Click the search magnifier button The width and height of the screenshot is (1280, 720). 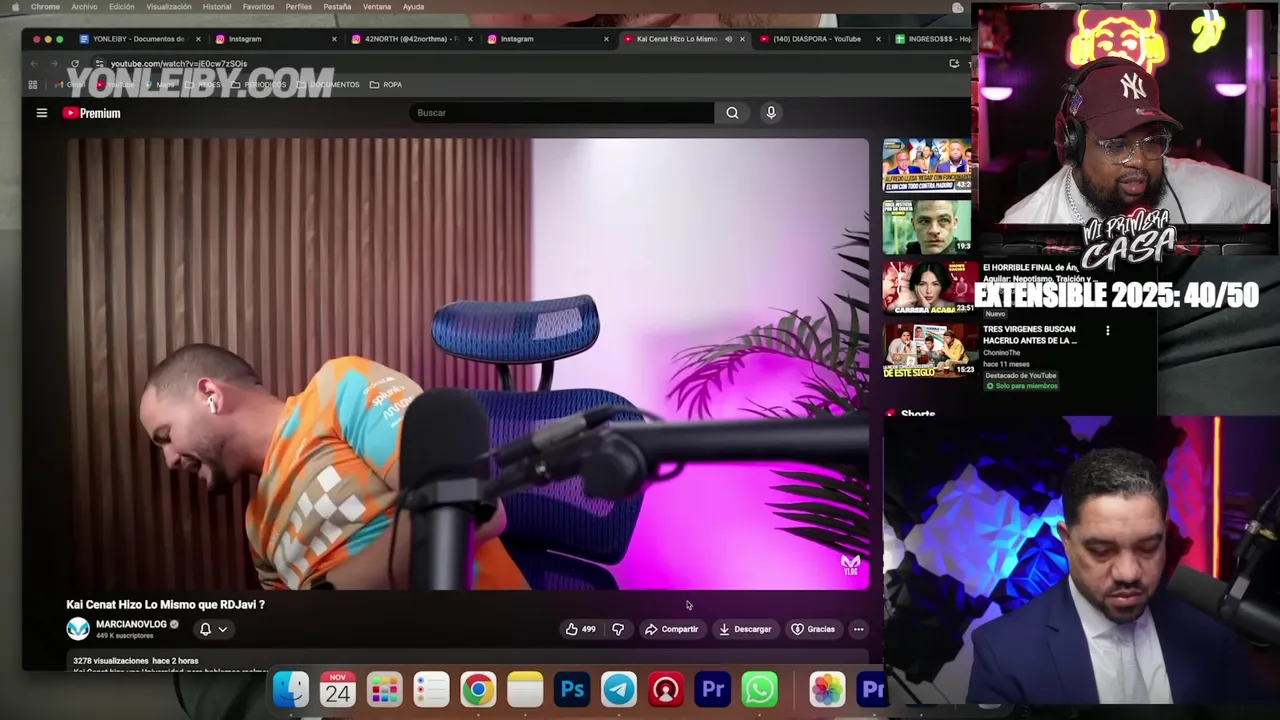[732, 113]
